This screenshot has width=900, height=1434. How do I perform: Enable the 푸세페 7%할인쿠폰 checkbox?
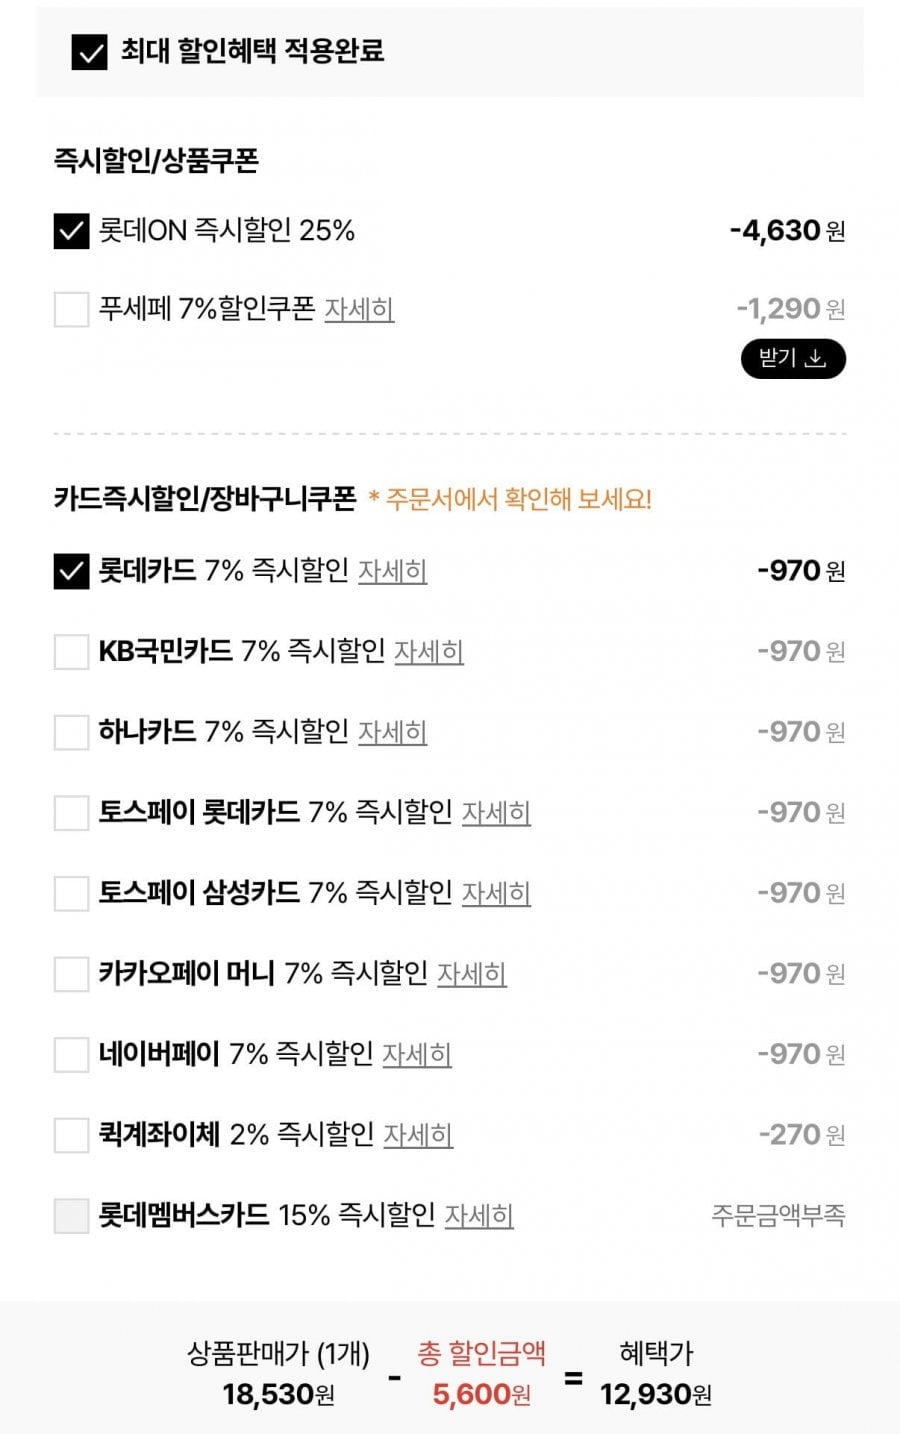71,309
